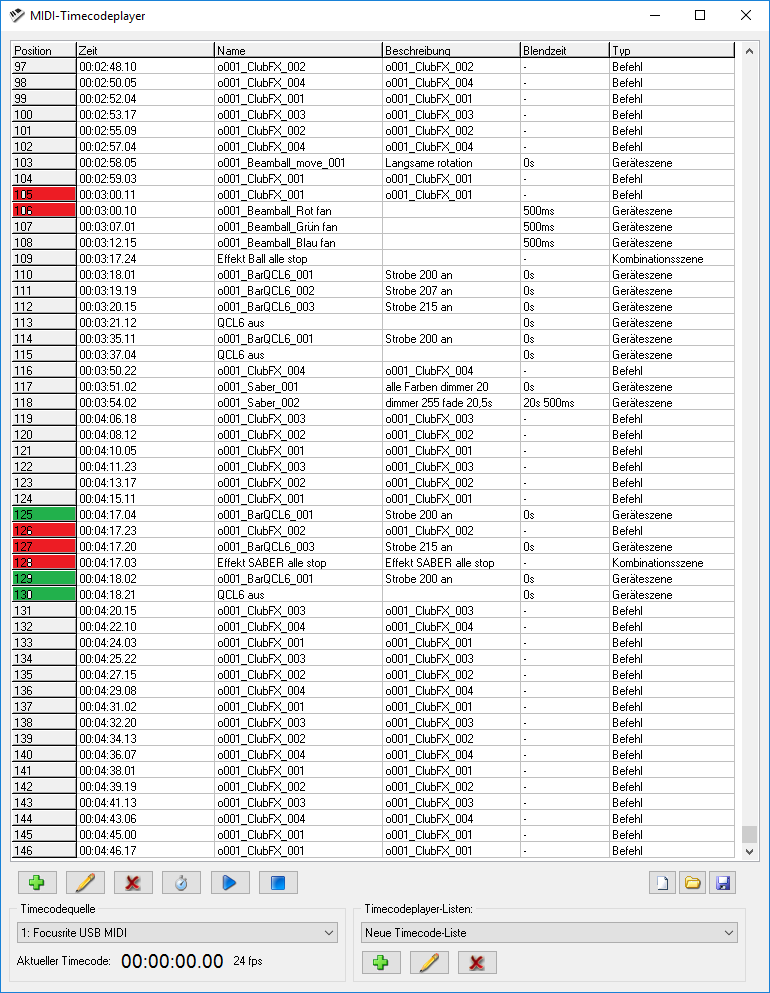Add a new timecode list with green plus
The image size is (770, 993).
(x=381, y=963)
